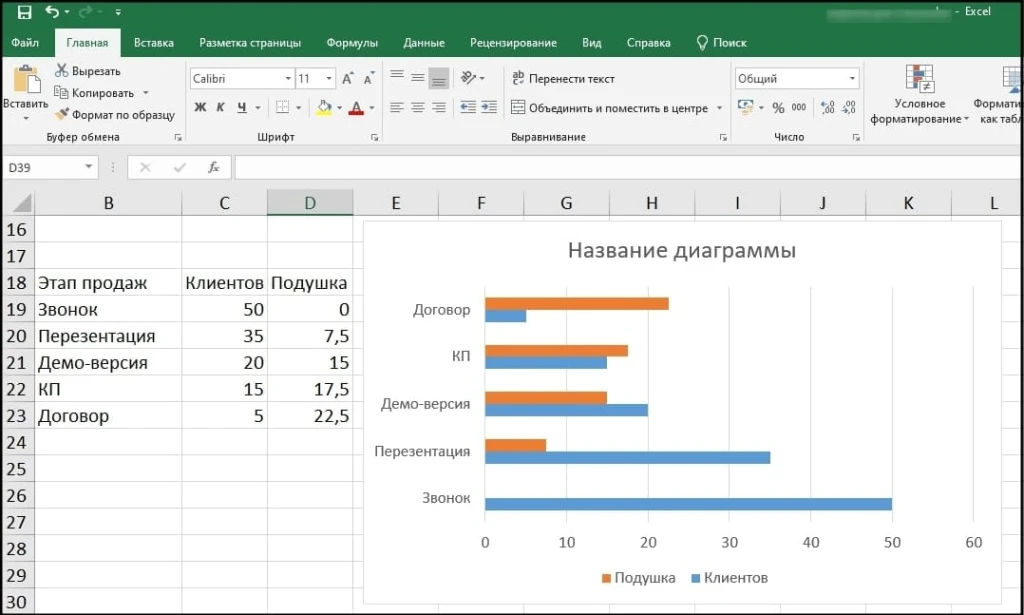Open the Формулы ribbon tab
The width and height of the screenshot is (1024, 615).
coord(352,43)
